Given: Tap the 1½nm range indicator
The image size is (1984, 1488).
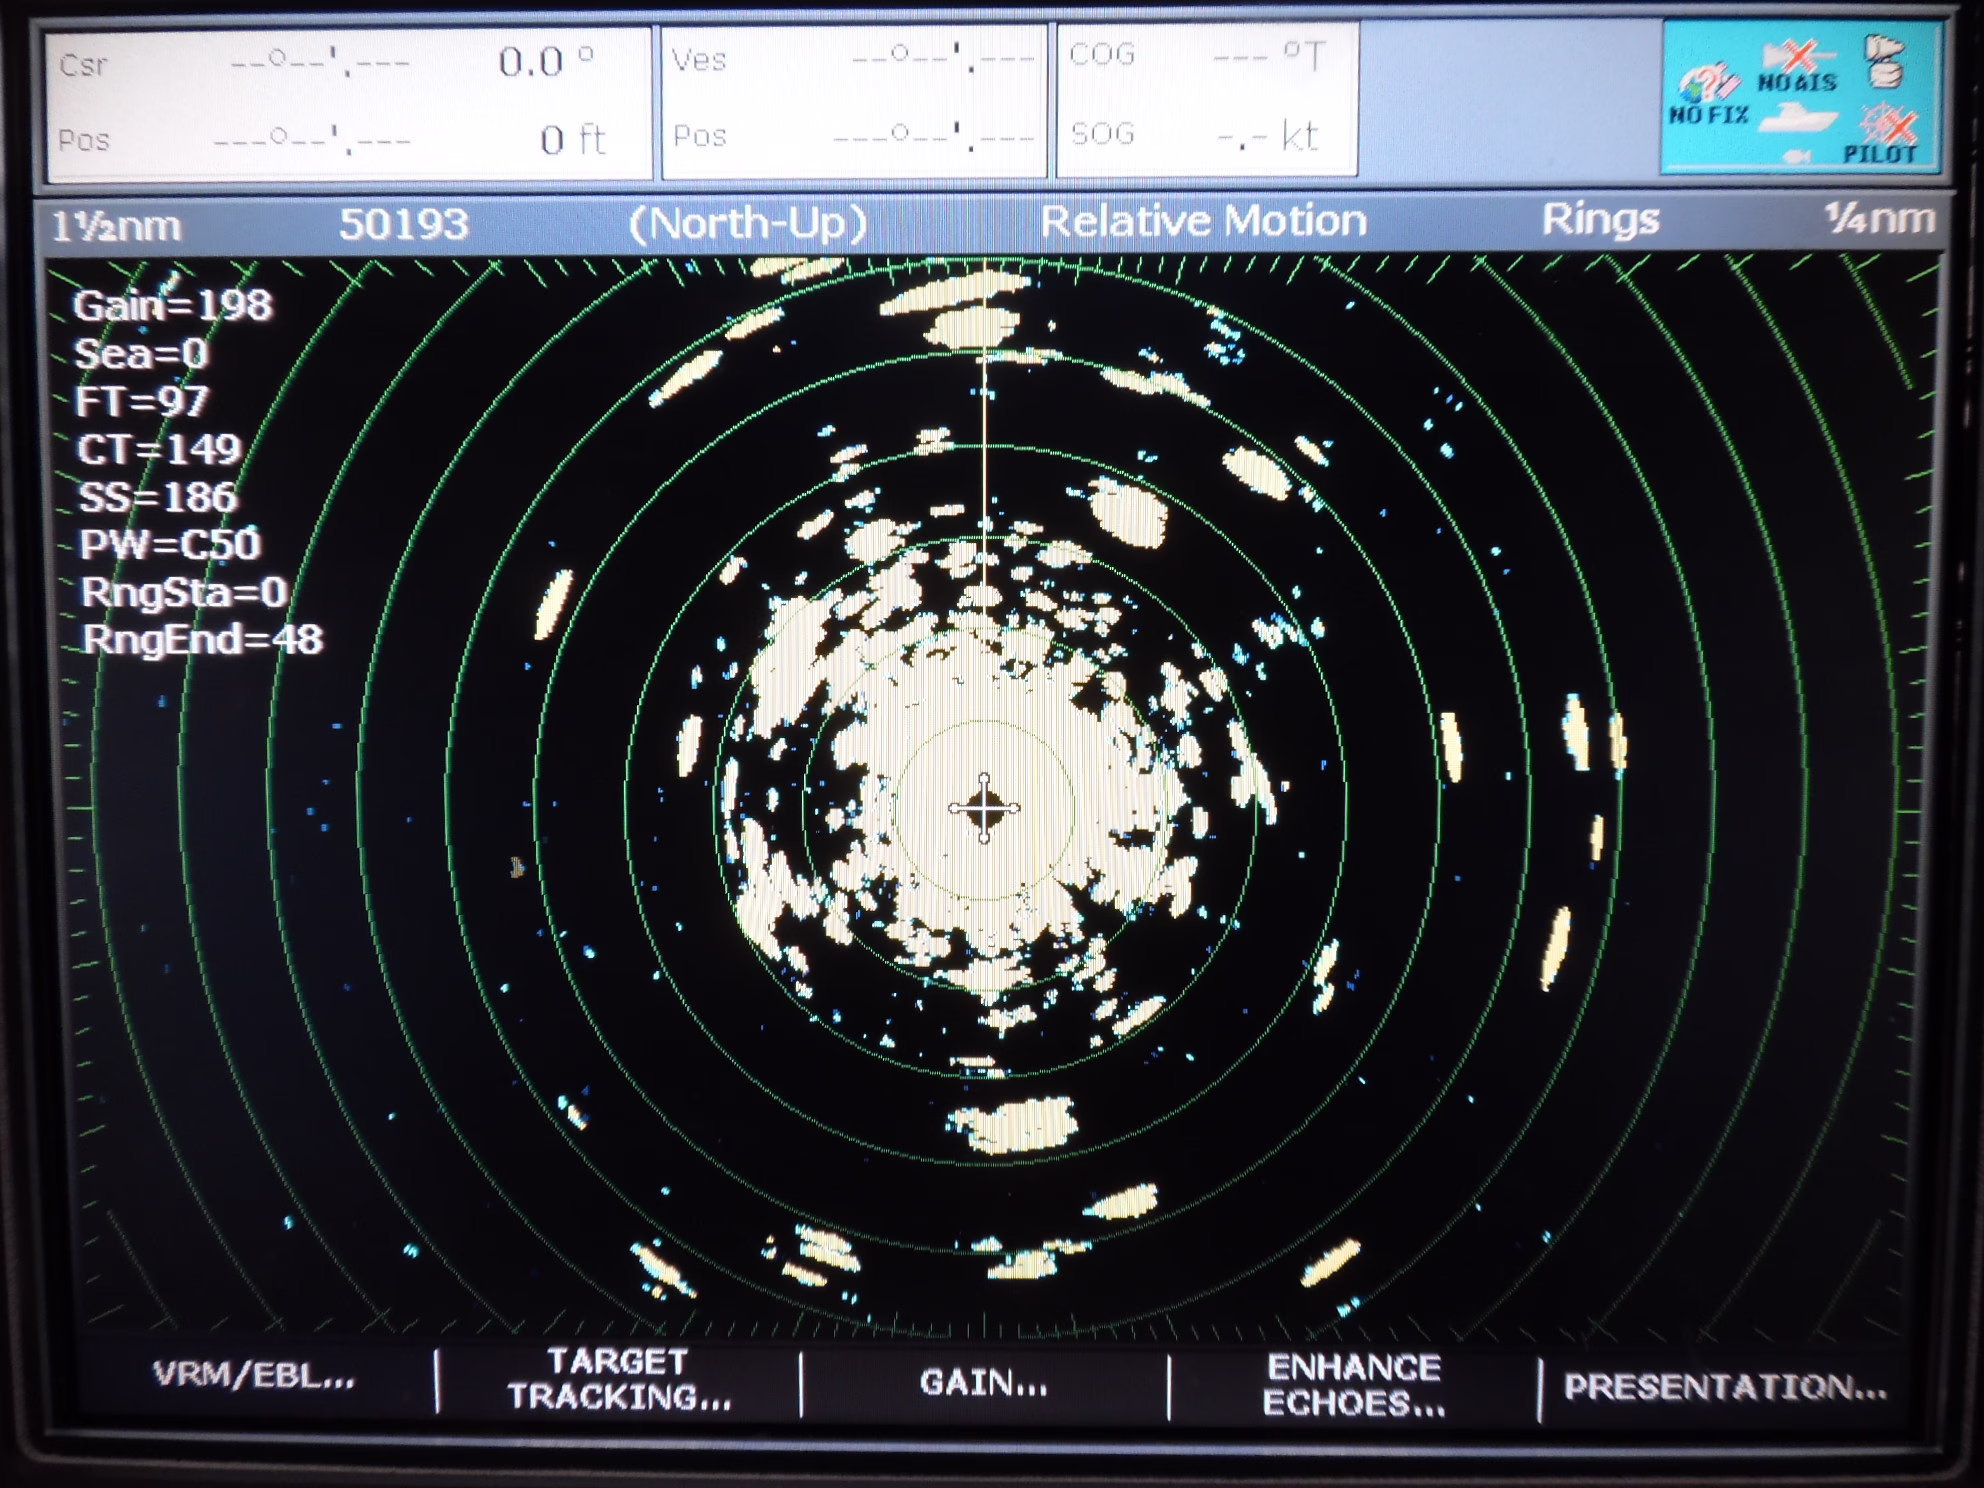Looking at the screenshot, I should coord(116,227).
